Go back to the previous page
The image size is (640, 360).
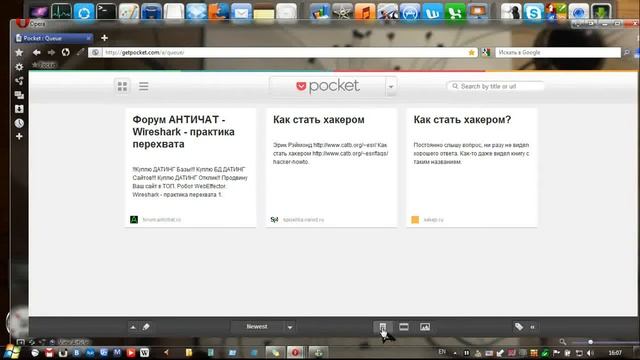(37, 52)
